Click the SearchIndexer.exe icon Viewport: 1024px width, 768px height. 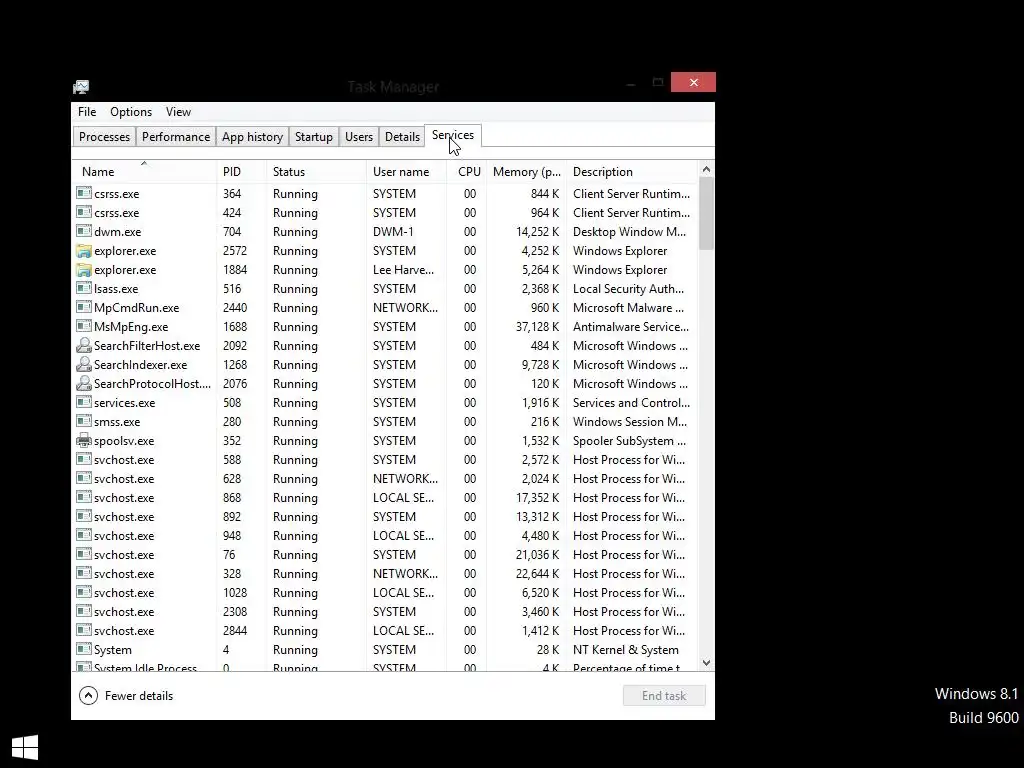84,364
